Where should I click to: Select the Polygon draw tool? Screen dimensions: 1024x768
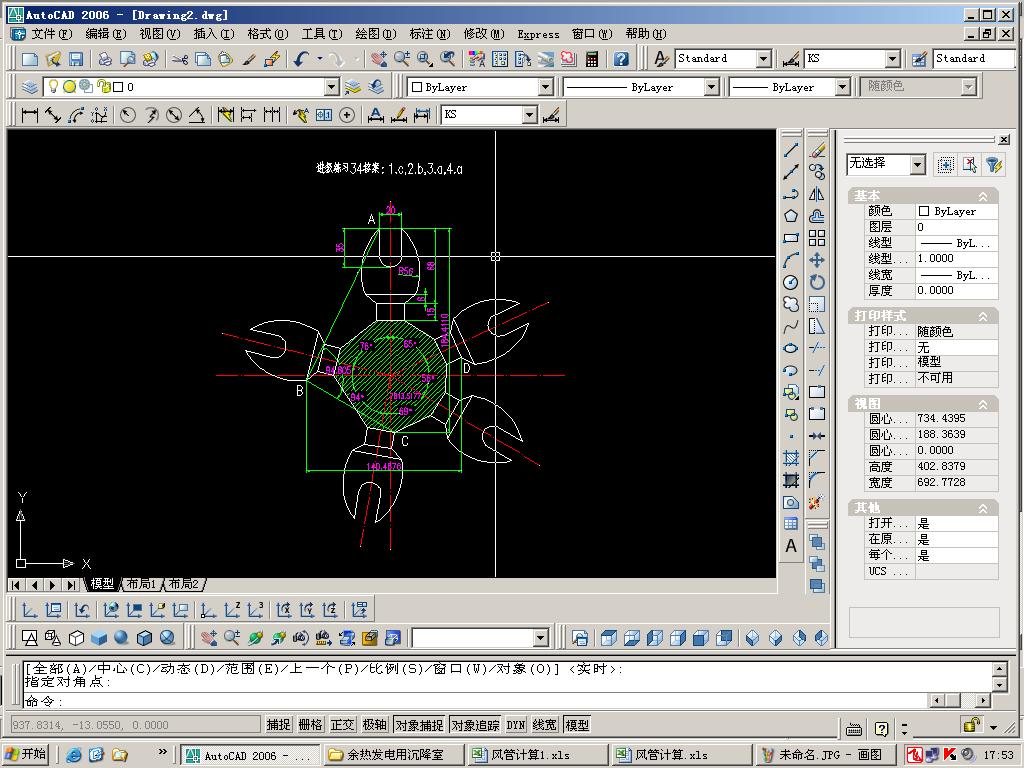pyautogui.click(x=791, y=216)
